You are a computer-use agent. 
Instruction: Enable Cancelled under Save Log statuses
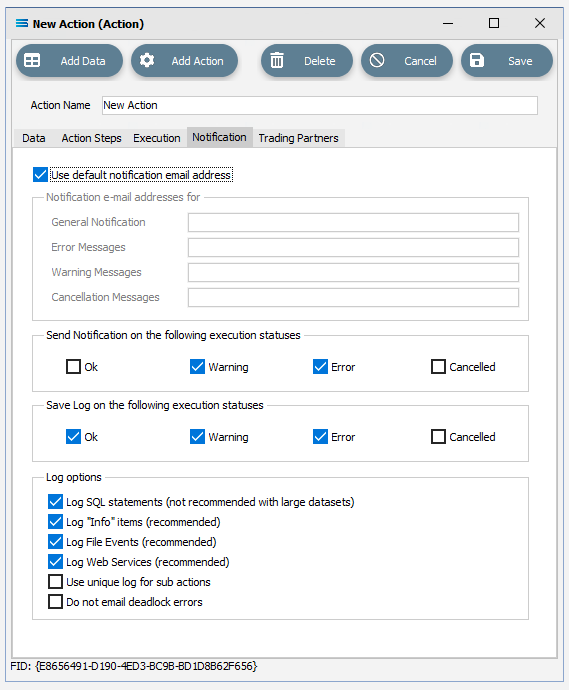click(x=438, y=437)
